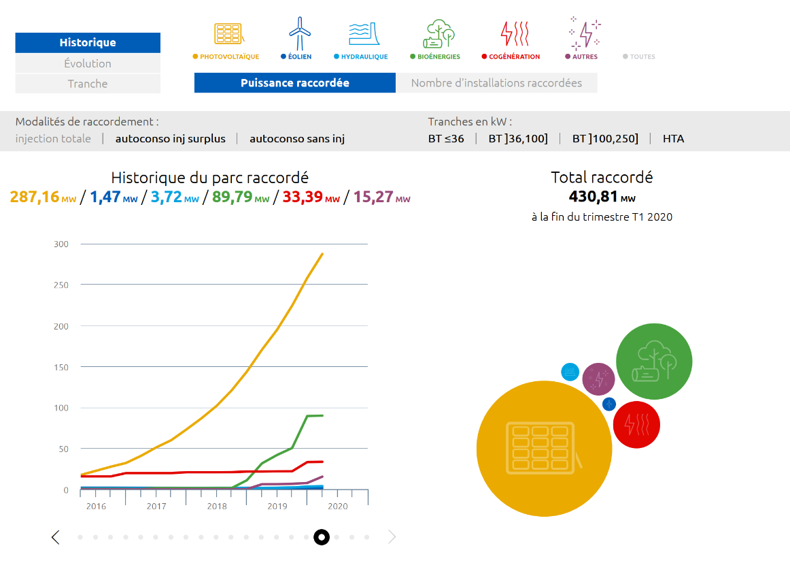The width and height of the screenshot is (790, 561).
Task: Go to previous quarter with left arrow
Action: coord(55,537)
